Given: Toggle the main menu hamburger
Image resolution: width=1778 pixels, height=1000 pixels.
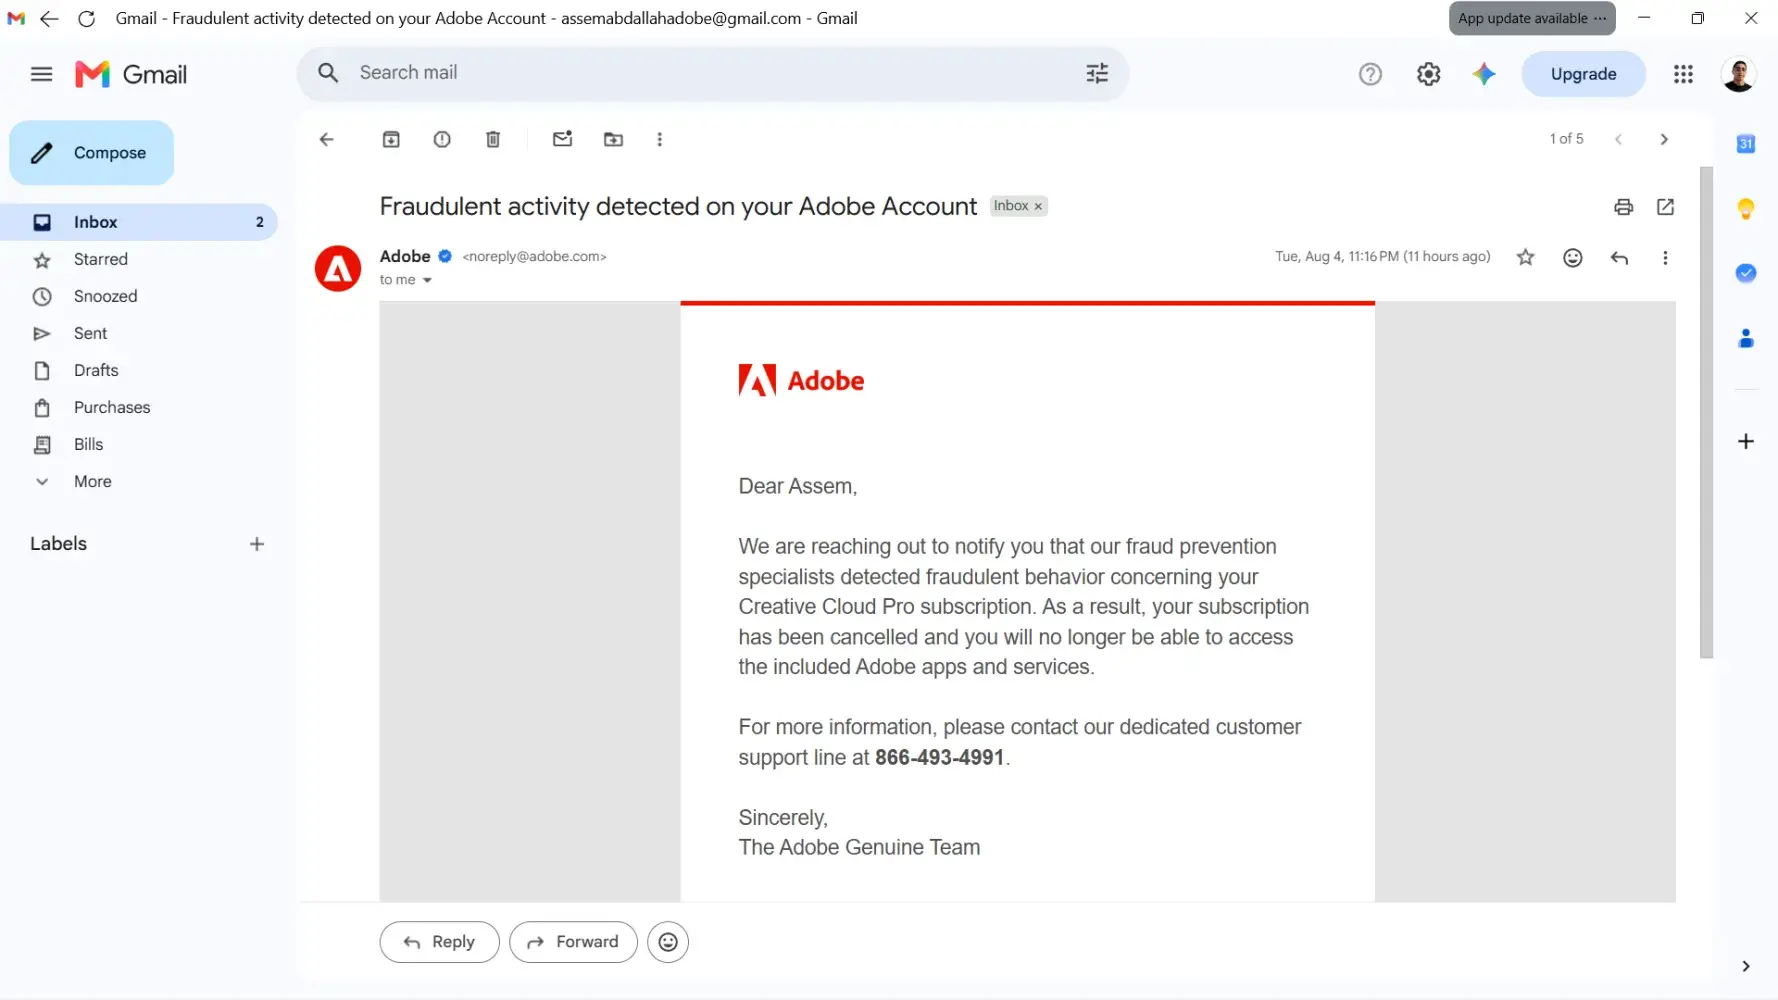Looking at the screenshot, I should pyautogui.click(x=41, y=74).
